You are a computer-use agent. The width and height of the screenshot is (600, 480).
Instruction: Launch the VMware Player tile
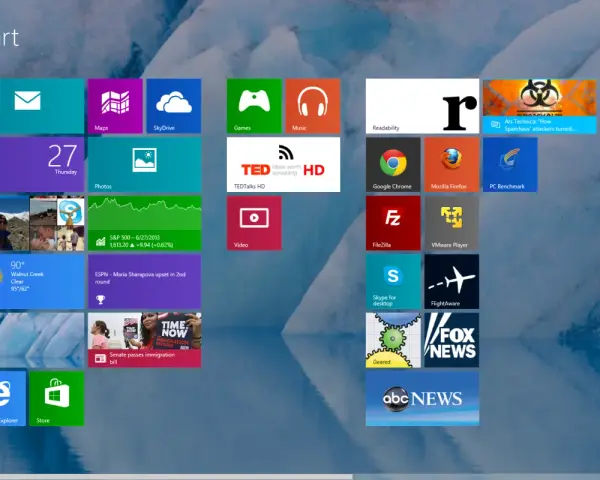452,223
